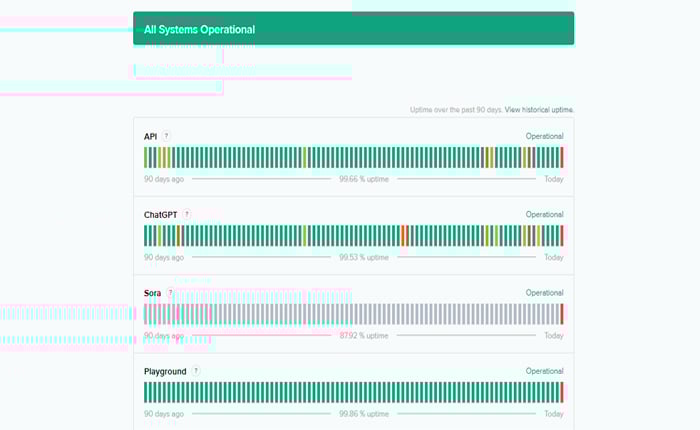Screen dimensions: 700x430
Task: Click the API help question mark icon
Action: click(167, 136)
